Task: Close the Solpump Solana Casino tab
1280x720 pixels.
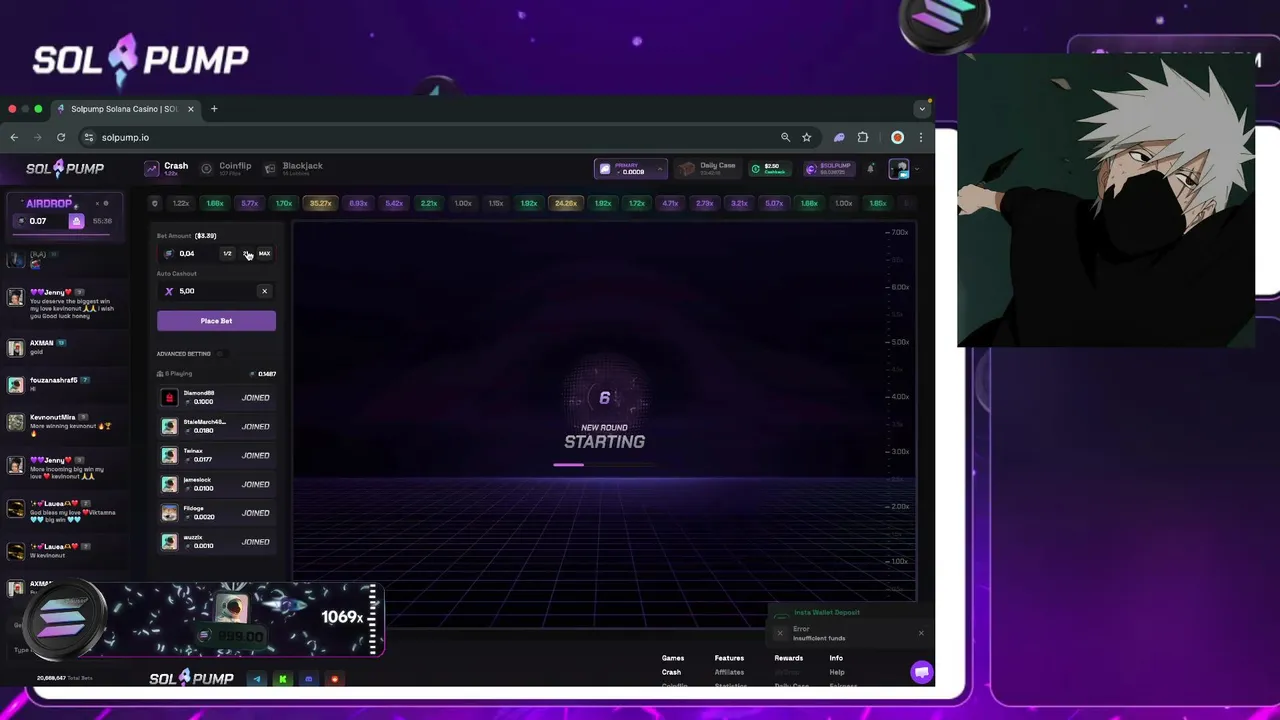Action: (x=190, y=109)
